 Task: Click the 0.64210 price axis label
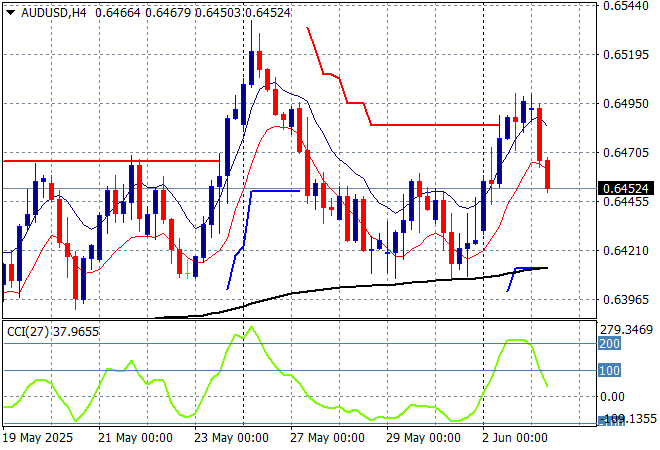coord(626,251)
